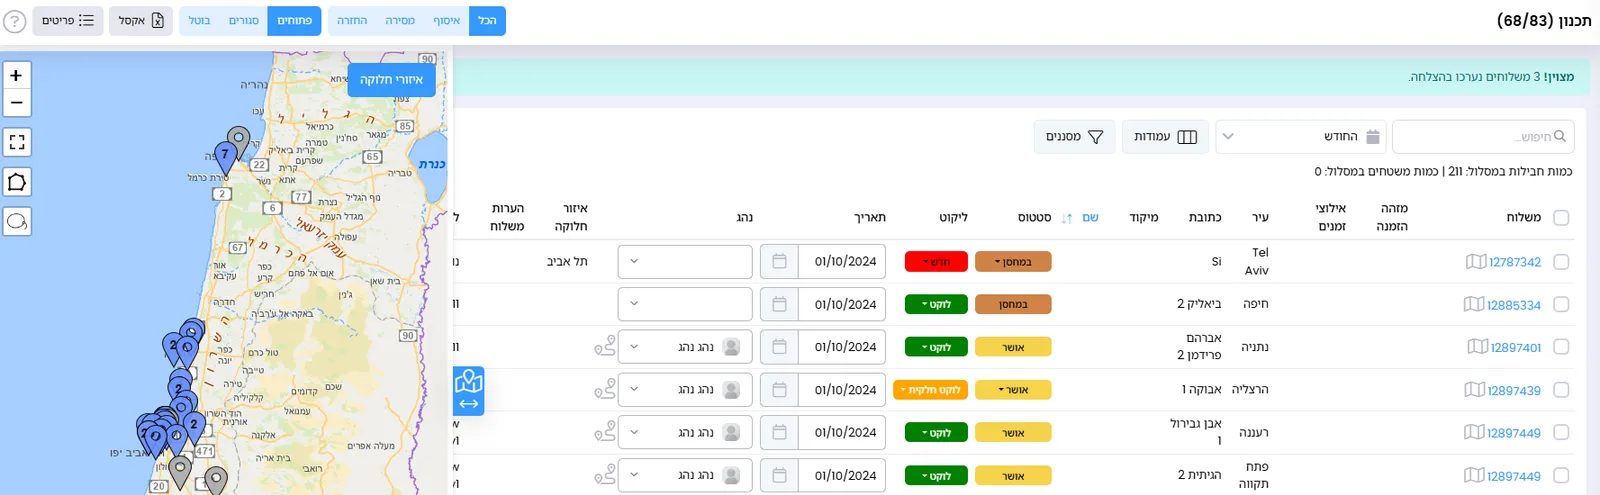Zoom in on the map
The image size is (1600, 495).
click(17, 75)
